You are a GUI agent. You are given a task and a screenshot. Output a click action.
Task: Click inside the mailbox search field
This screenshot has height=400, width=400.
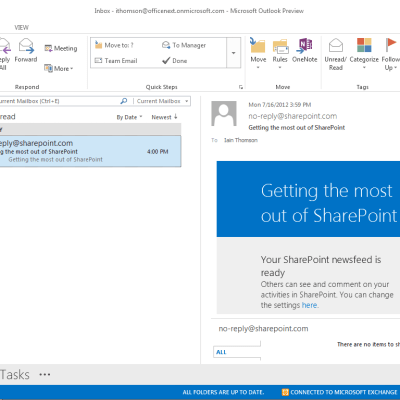[x=58, y=101]
